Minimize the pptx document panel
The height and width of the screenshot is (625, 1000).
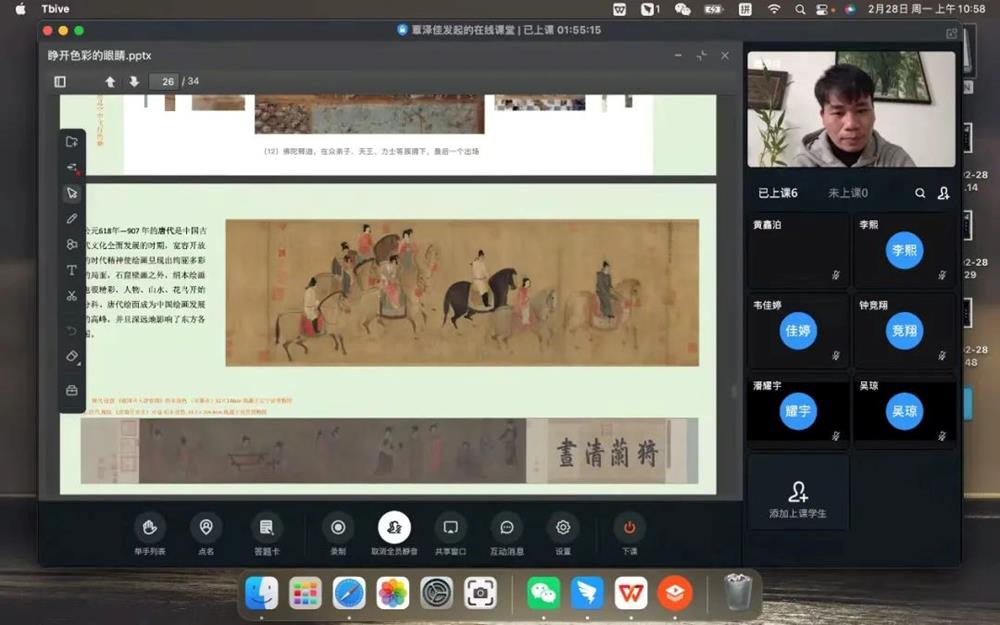click(x=678, y=56)
